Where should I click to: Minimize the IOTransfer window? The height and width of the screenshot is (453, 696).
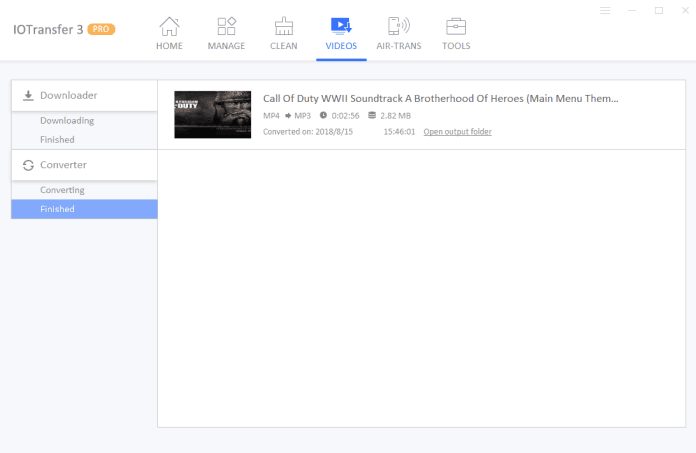pos(632,10)
